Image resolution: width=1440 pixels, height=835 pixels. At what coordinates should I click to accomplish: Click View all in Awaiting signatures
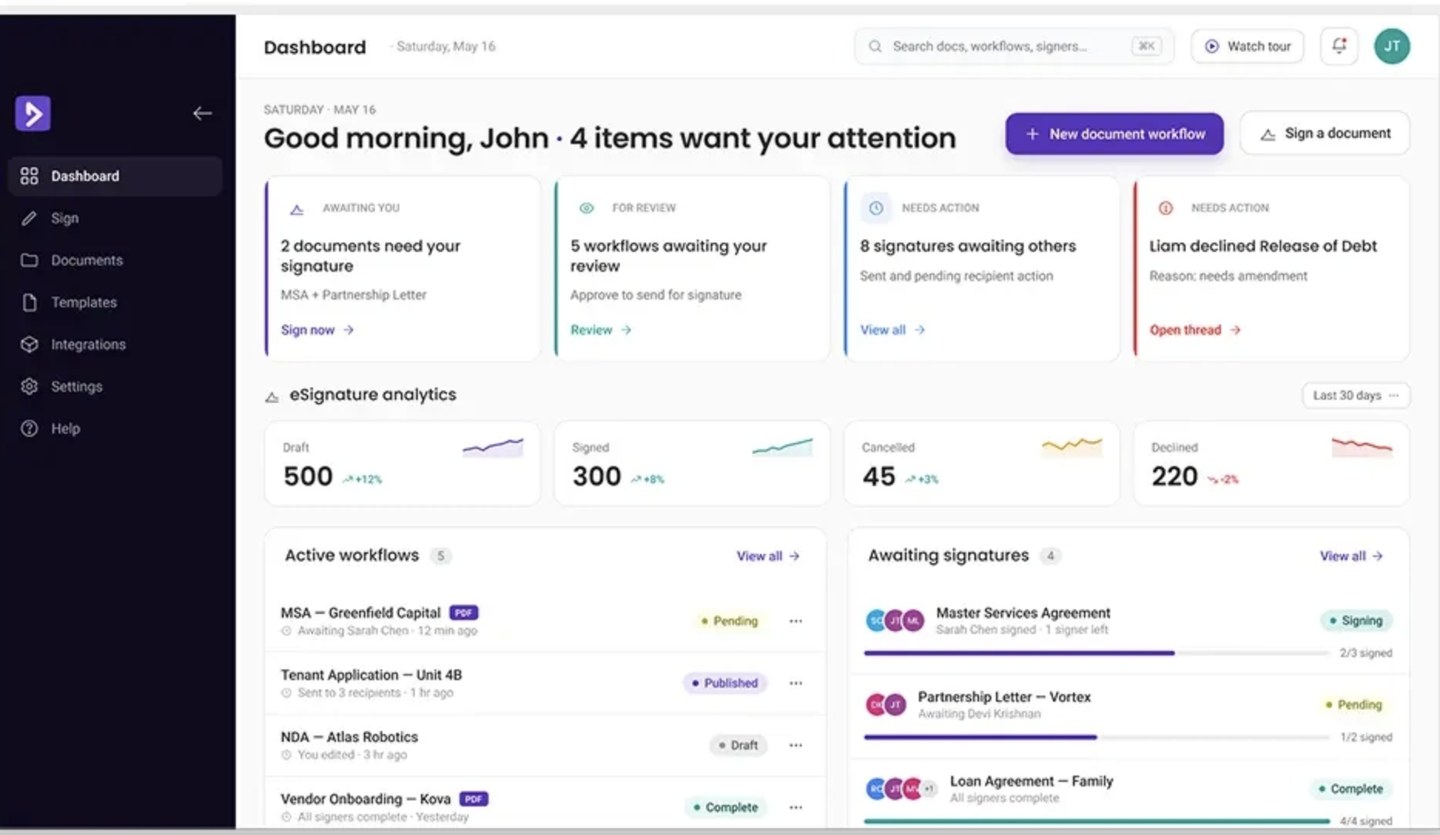(1351, 556)
